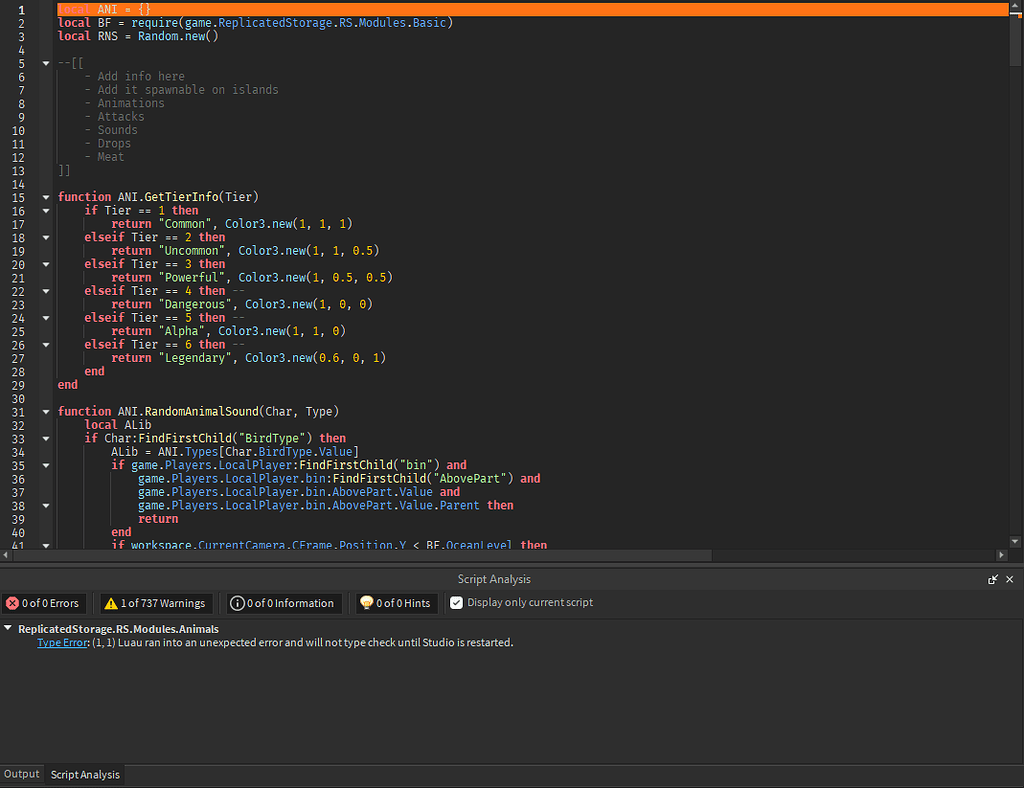Click the lightbulb Hints icon
1024x788 pixels.
[x=367, y=603]
